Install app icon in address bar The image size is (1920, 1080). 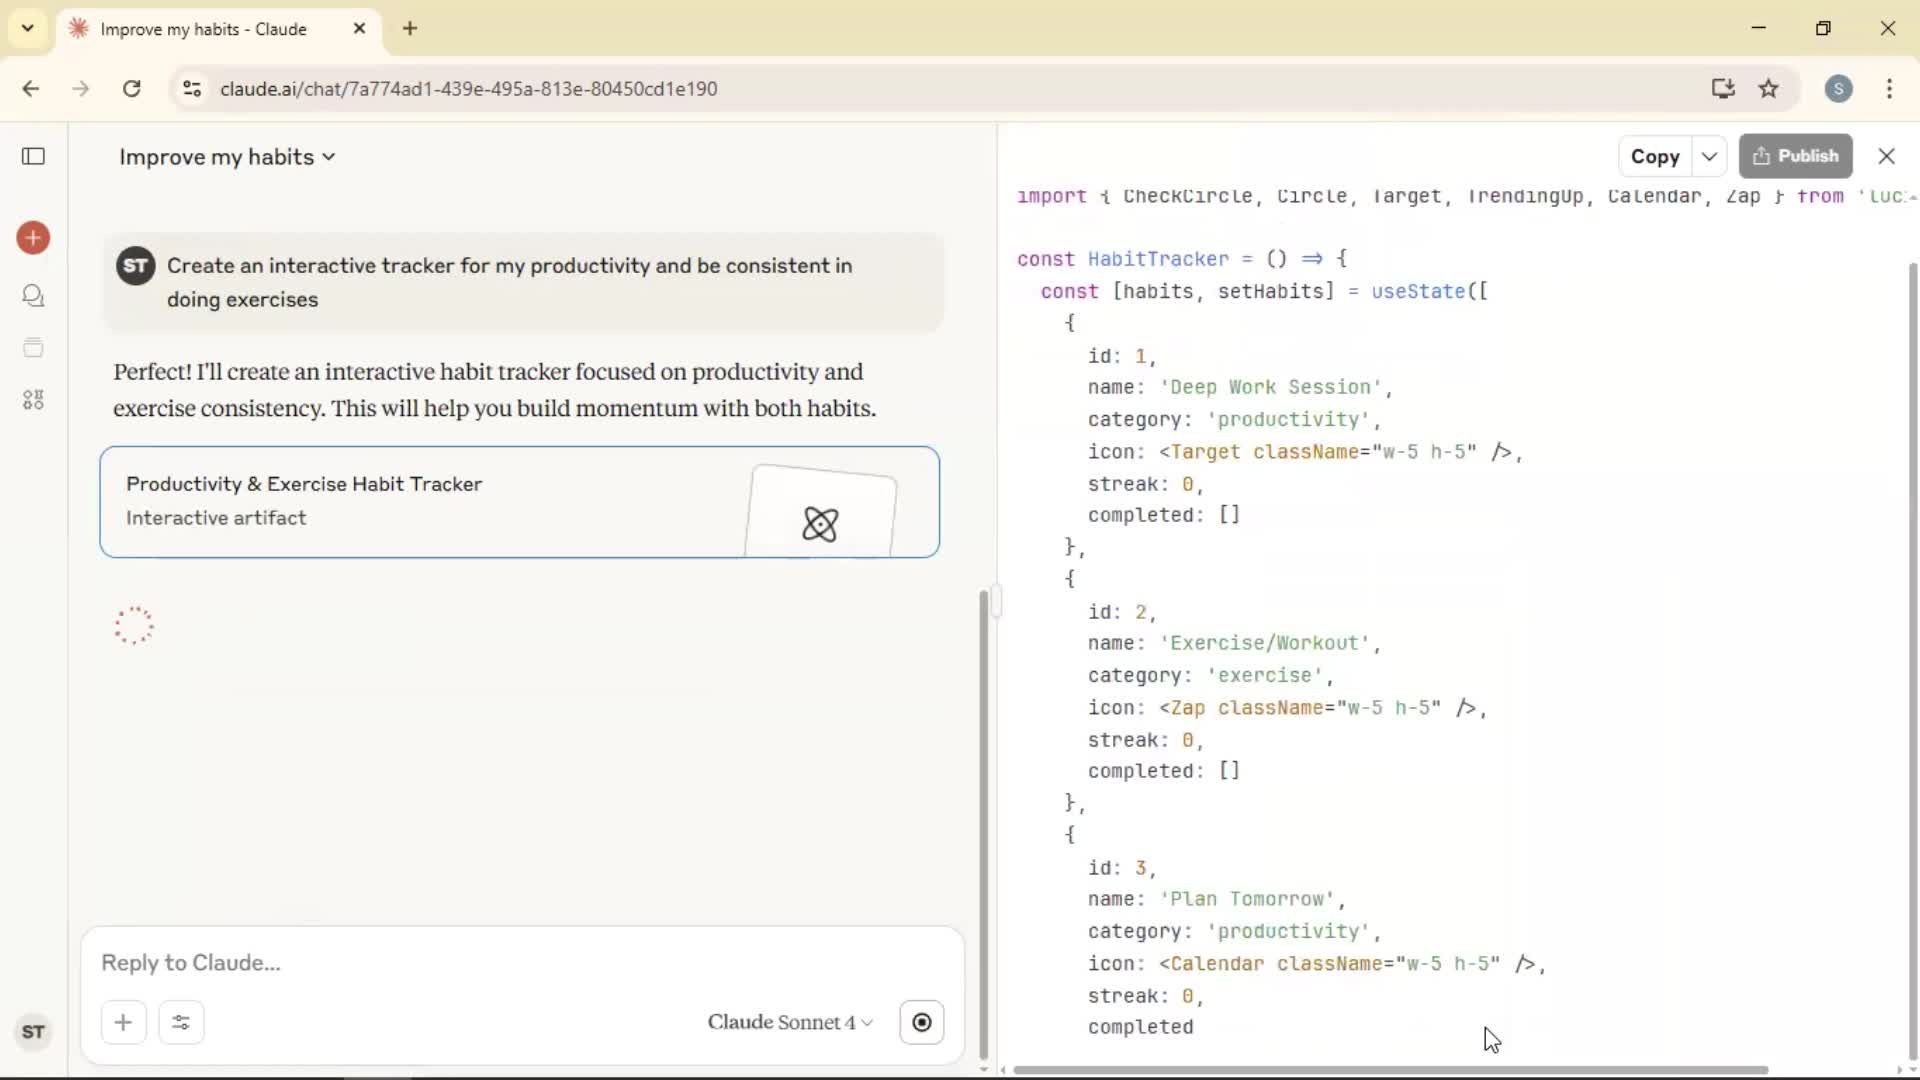(x=1722, y=88)
